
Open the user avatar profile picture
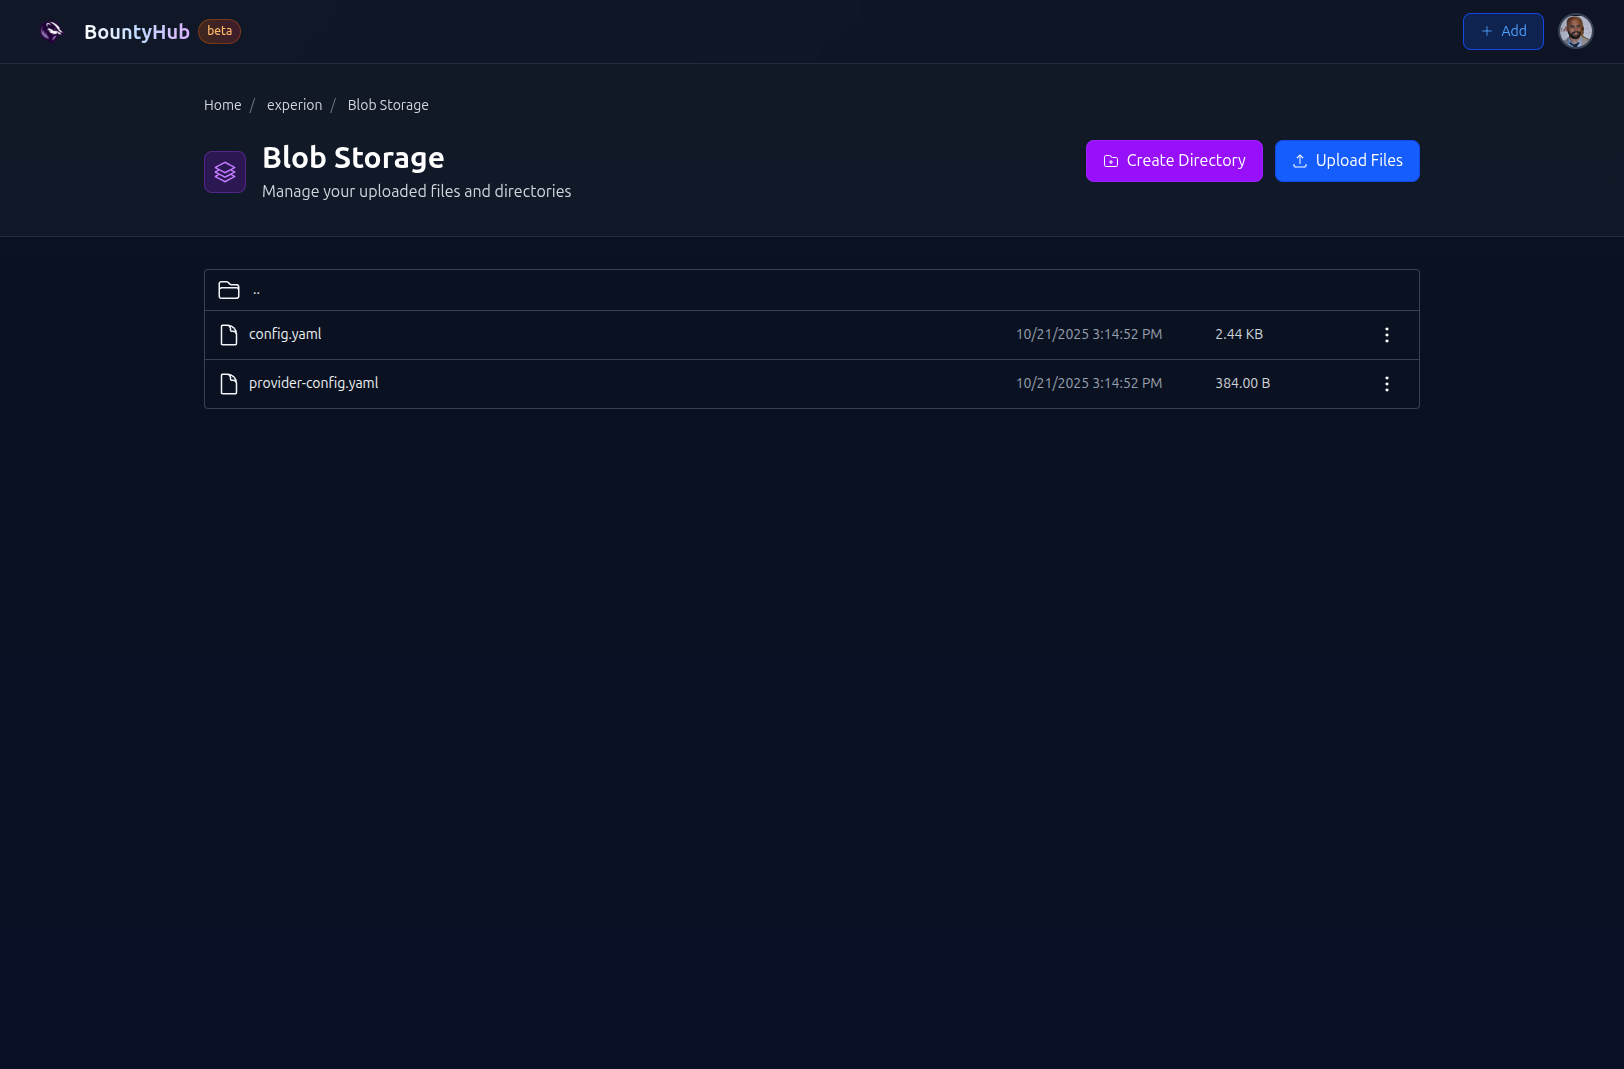coord(1575,31)
